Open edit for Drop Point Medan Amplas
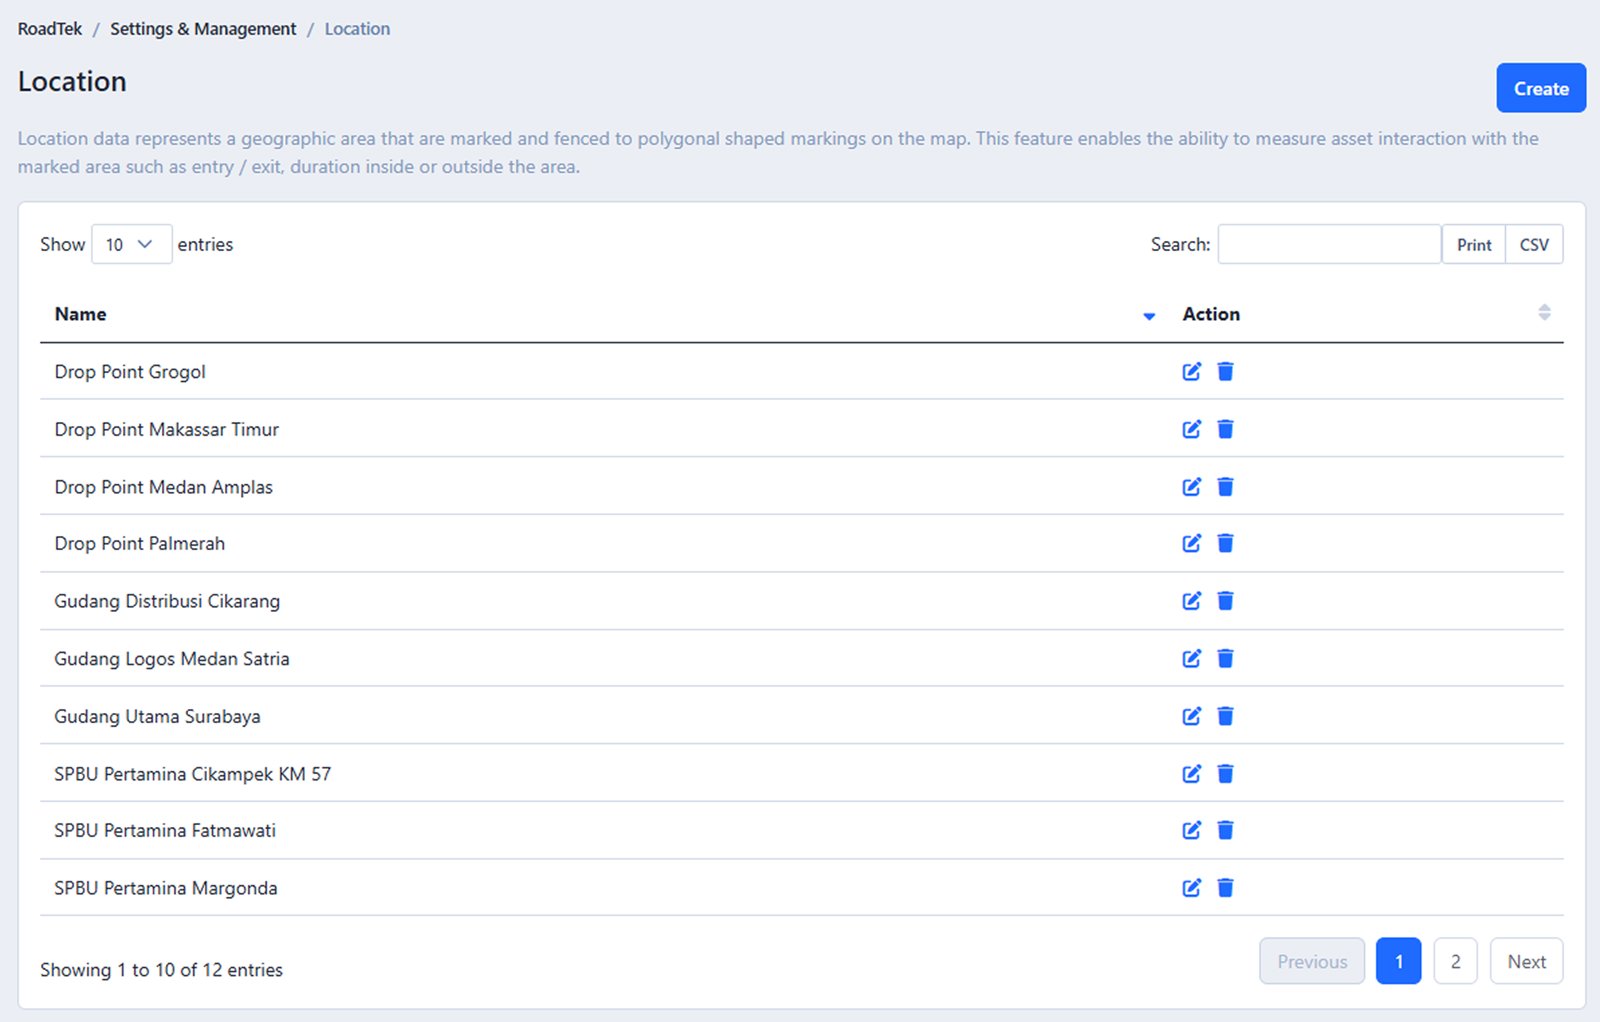 (x=1191, y=487)
